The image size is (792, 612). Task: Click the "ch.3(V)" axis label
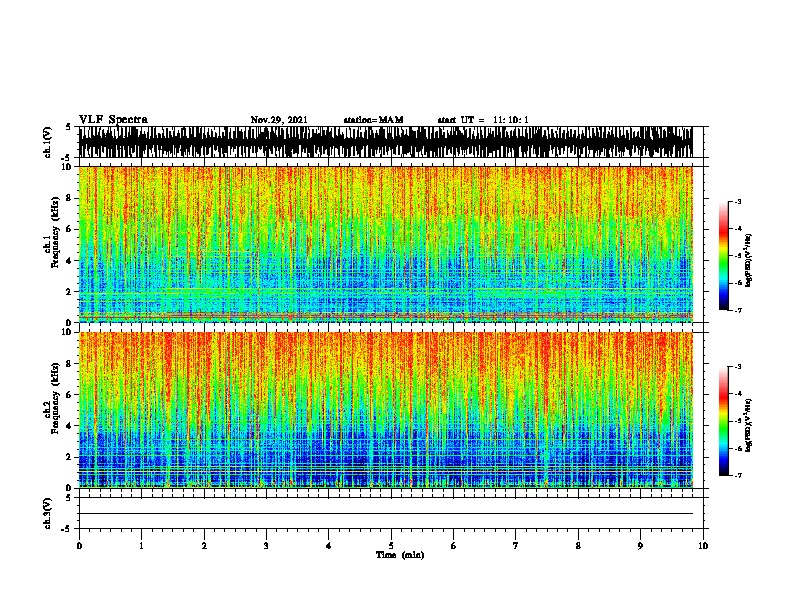(48, 513)
